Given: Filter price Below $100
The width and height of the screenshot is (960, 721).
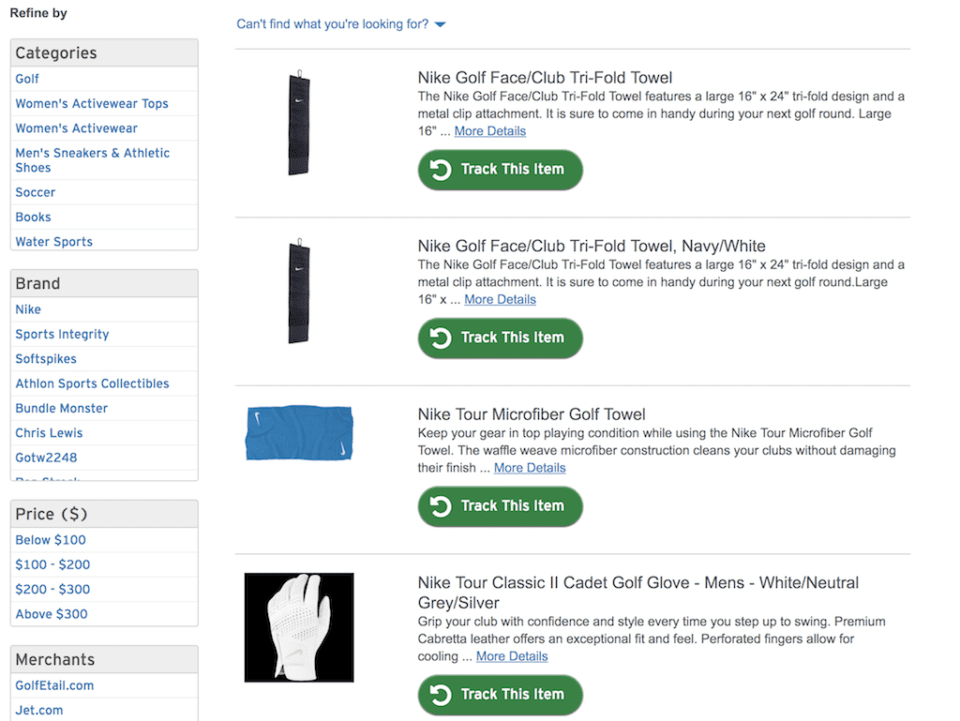Looking at the screenshot, I should [50, 540].
